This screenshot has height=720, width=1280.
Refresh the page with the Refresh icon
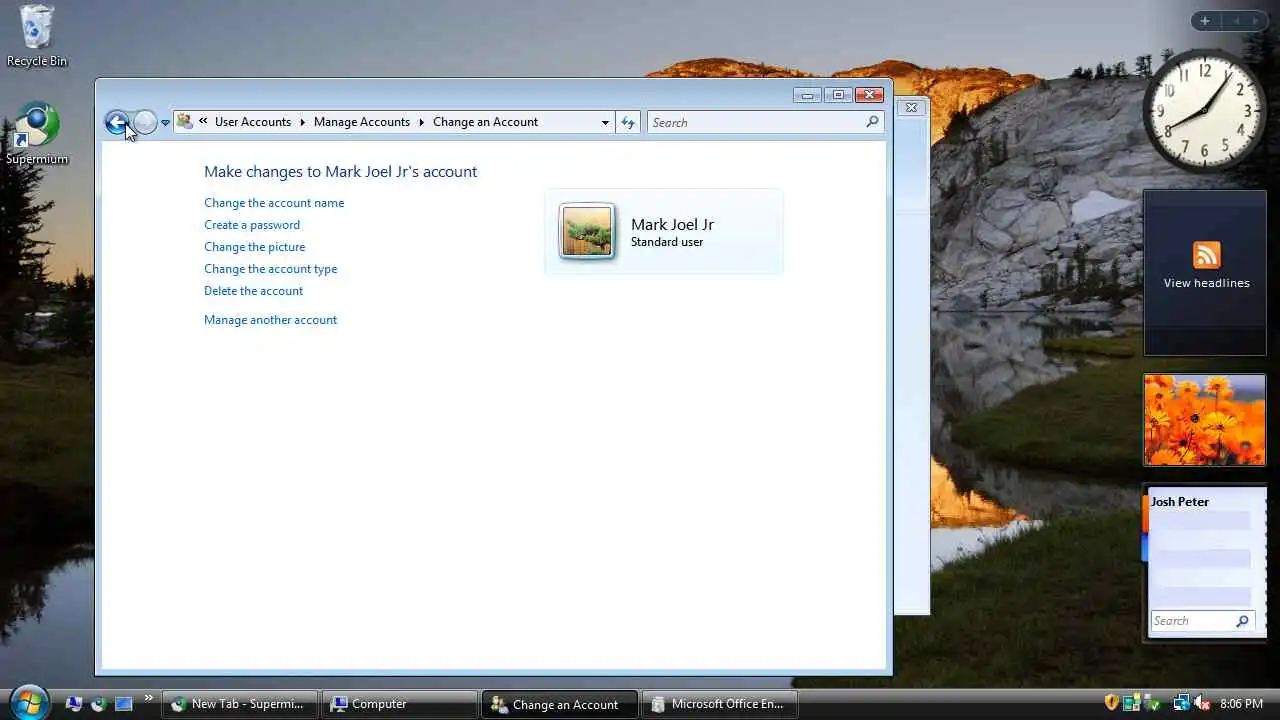[628, 122]
